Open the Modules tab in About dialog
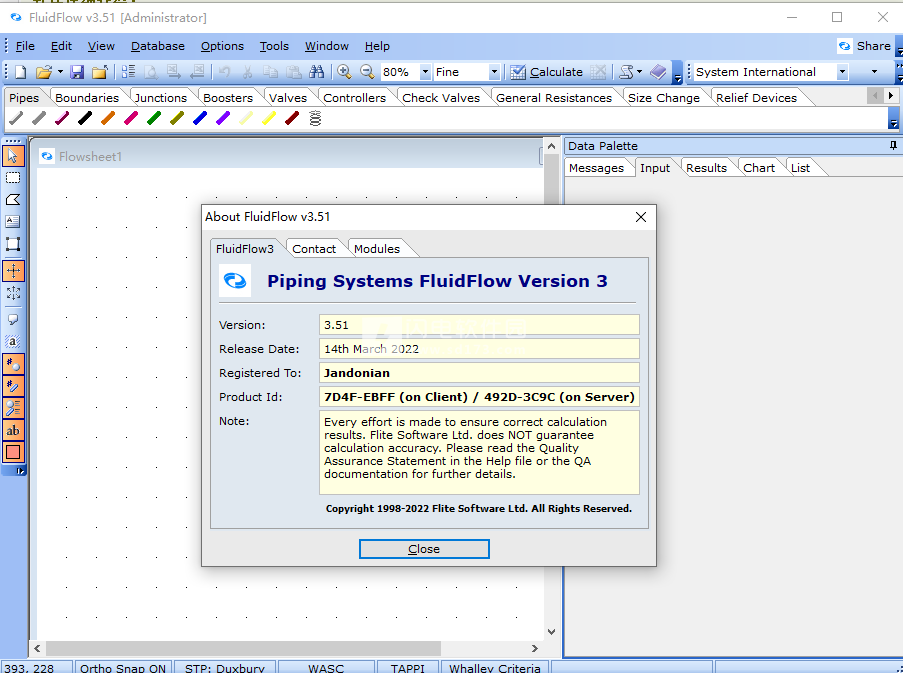This screenshot has height=673, width=903. tap(377, 249)
